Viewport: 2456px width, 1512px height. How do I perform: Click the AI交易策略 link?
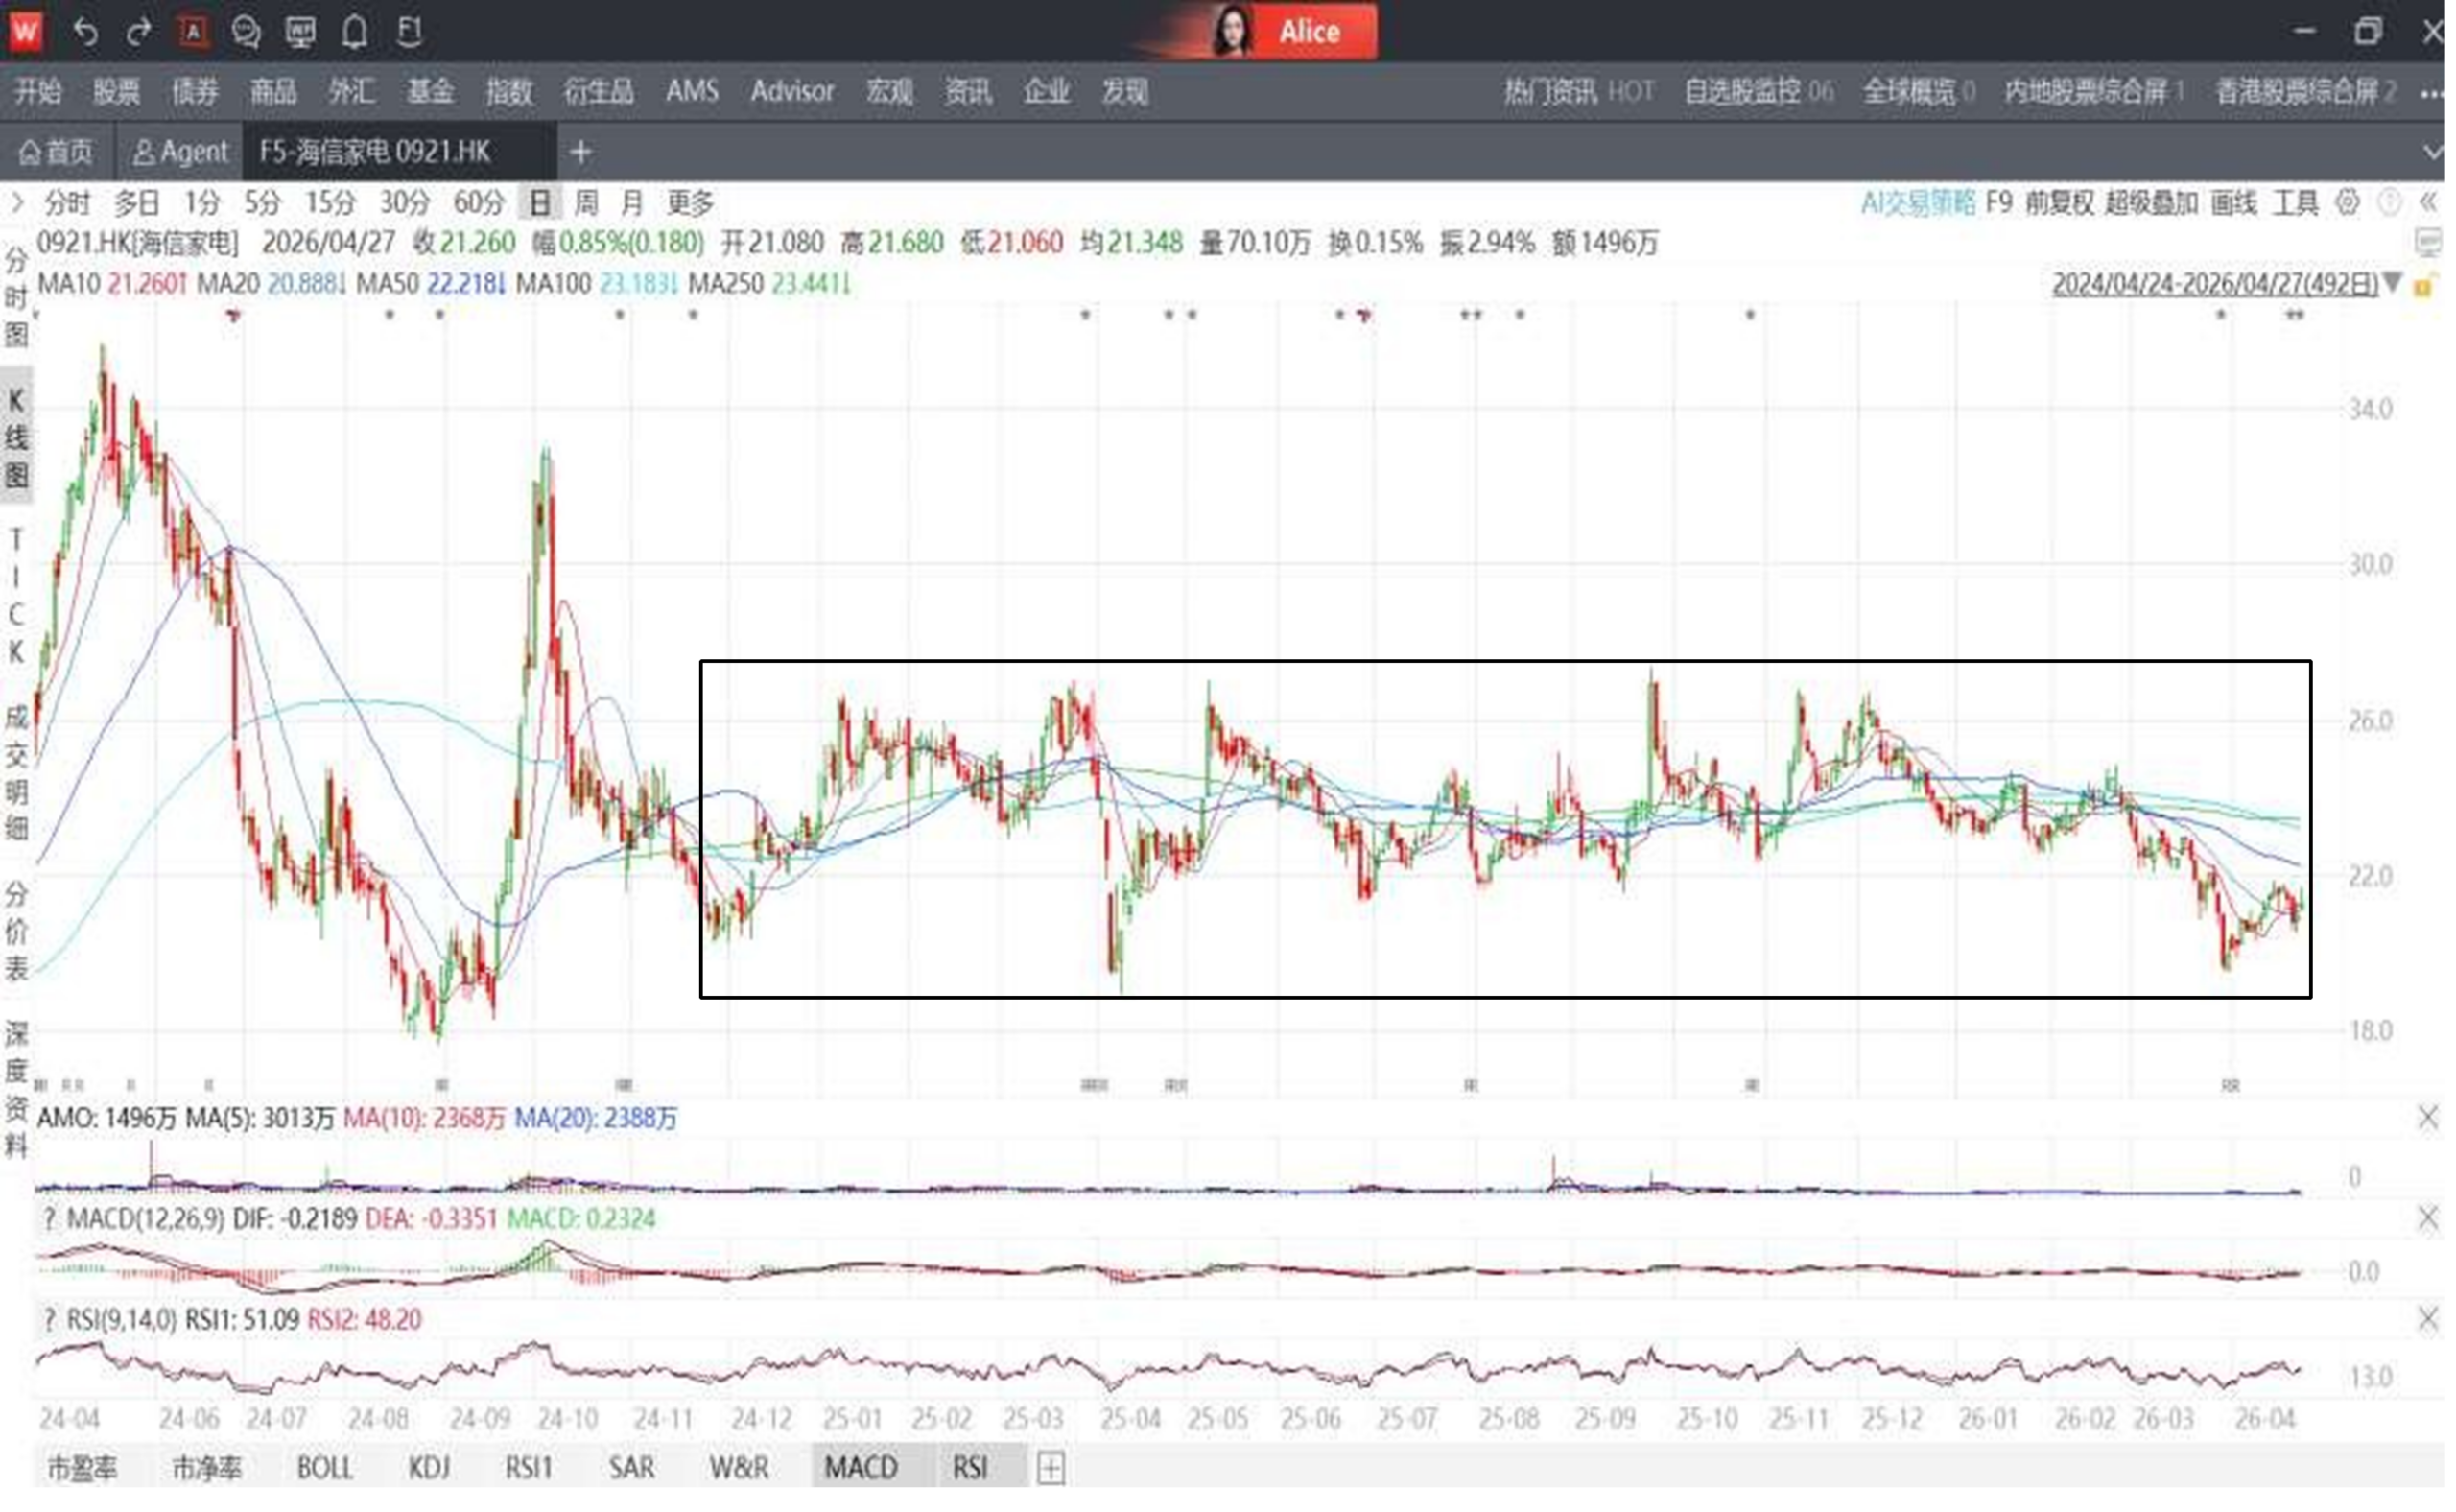(1917, 203)
